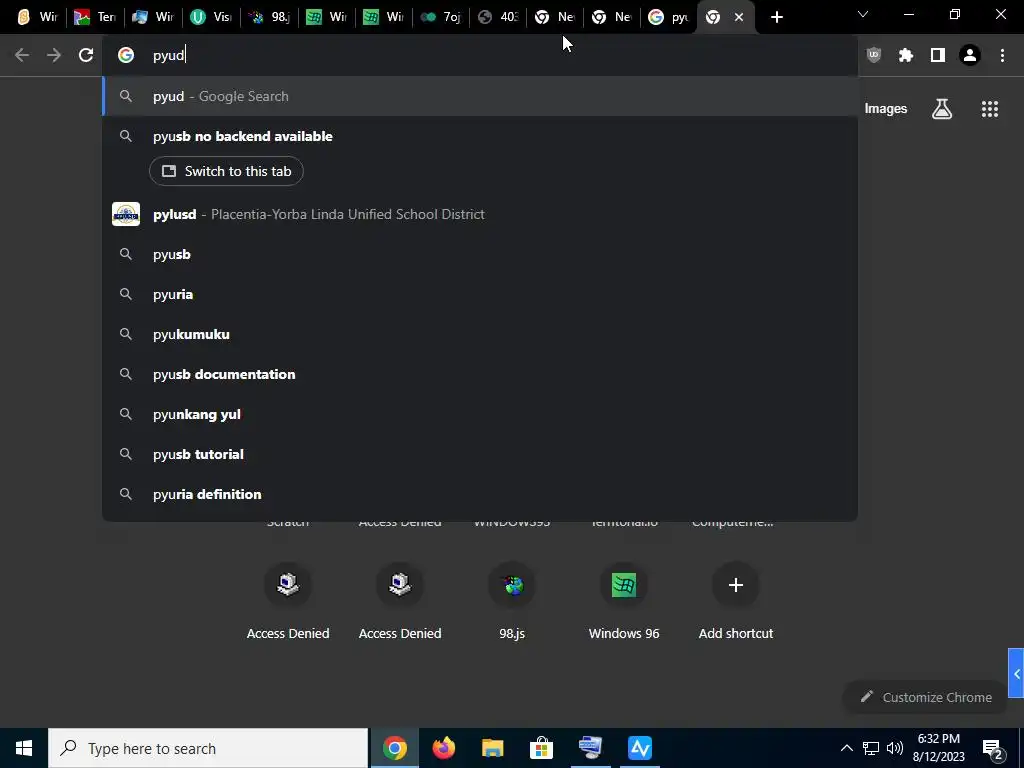Select 'pyusb no backend available' suggestion

(480, 136)
